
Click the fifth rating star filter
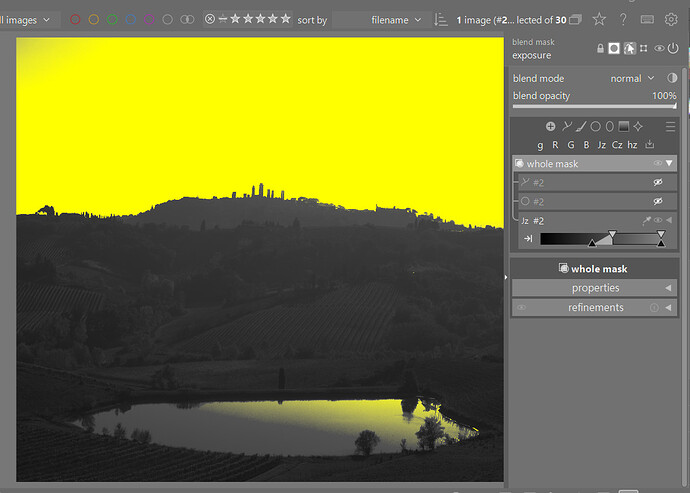[x=286, y=18]
